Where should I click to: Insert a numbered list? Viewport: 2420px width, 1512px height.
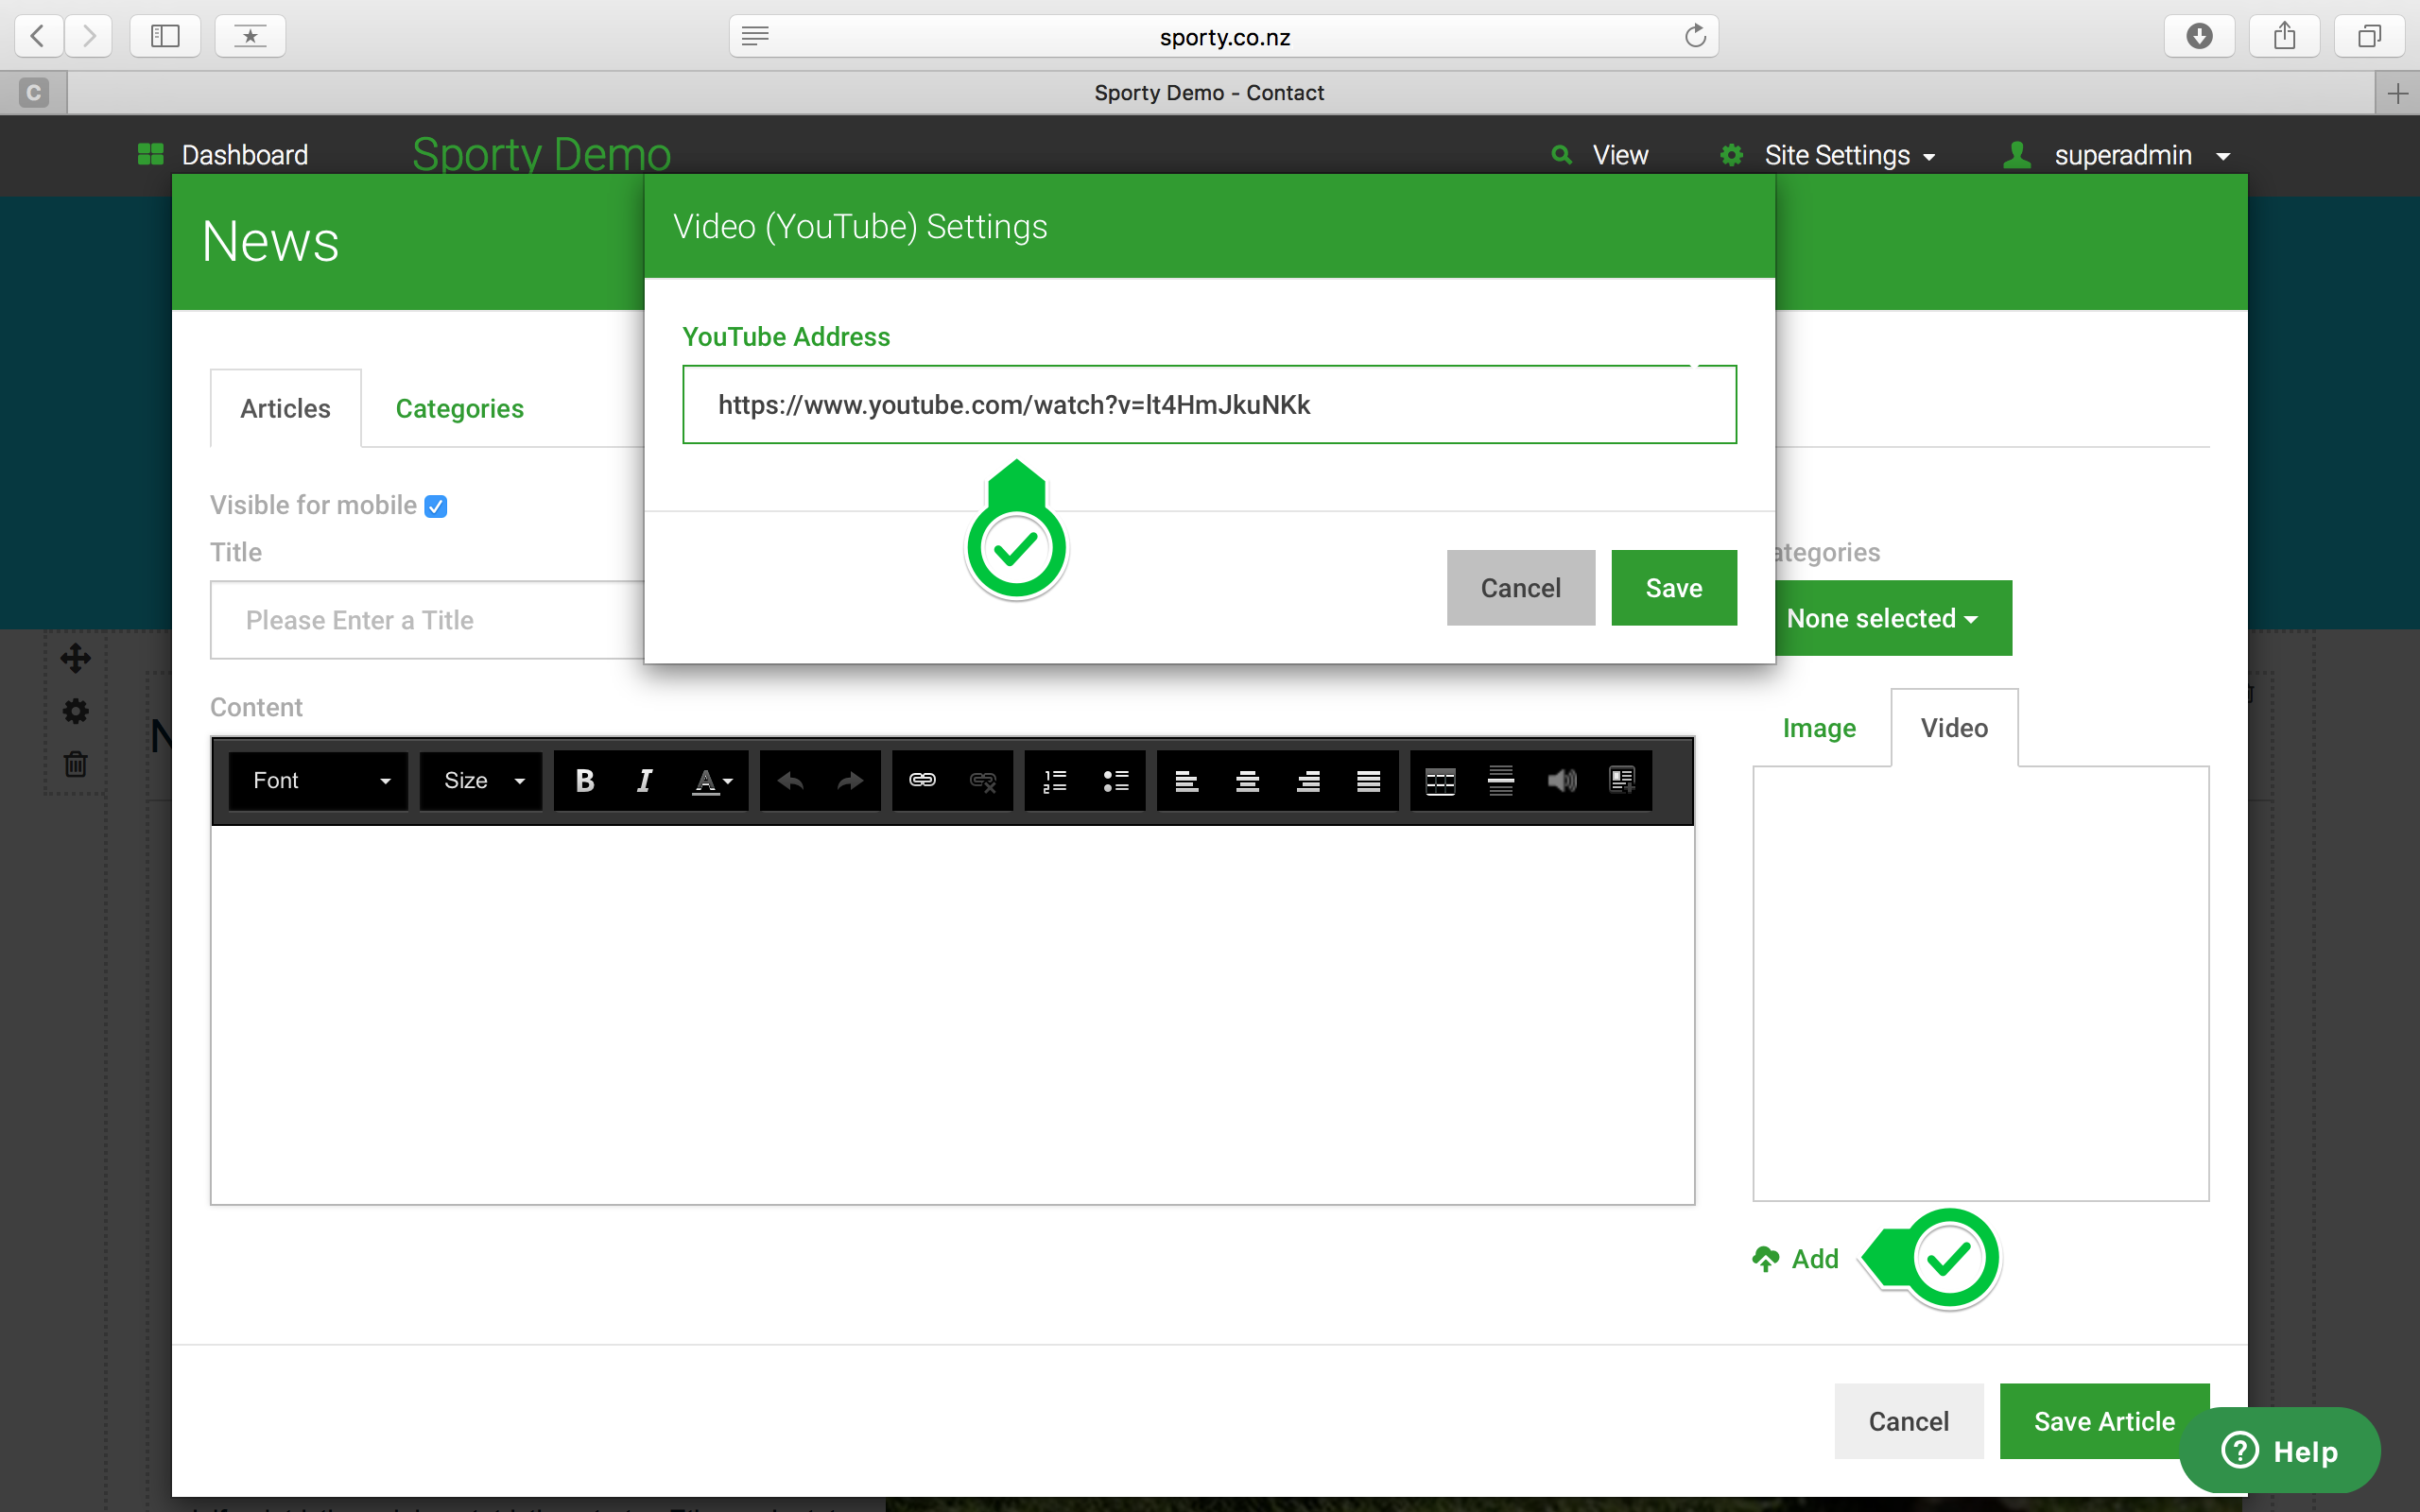click(1055, 781)
